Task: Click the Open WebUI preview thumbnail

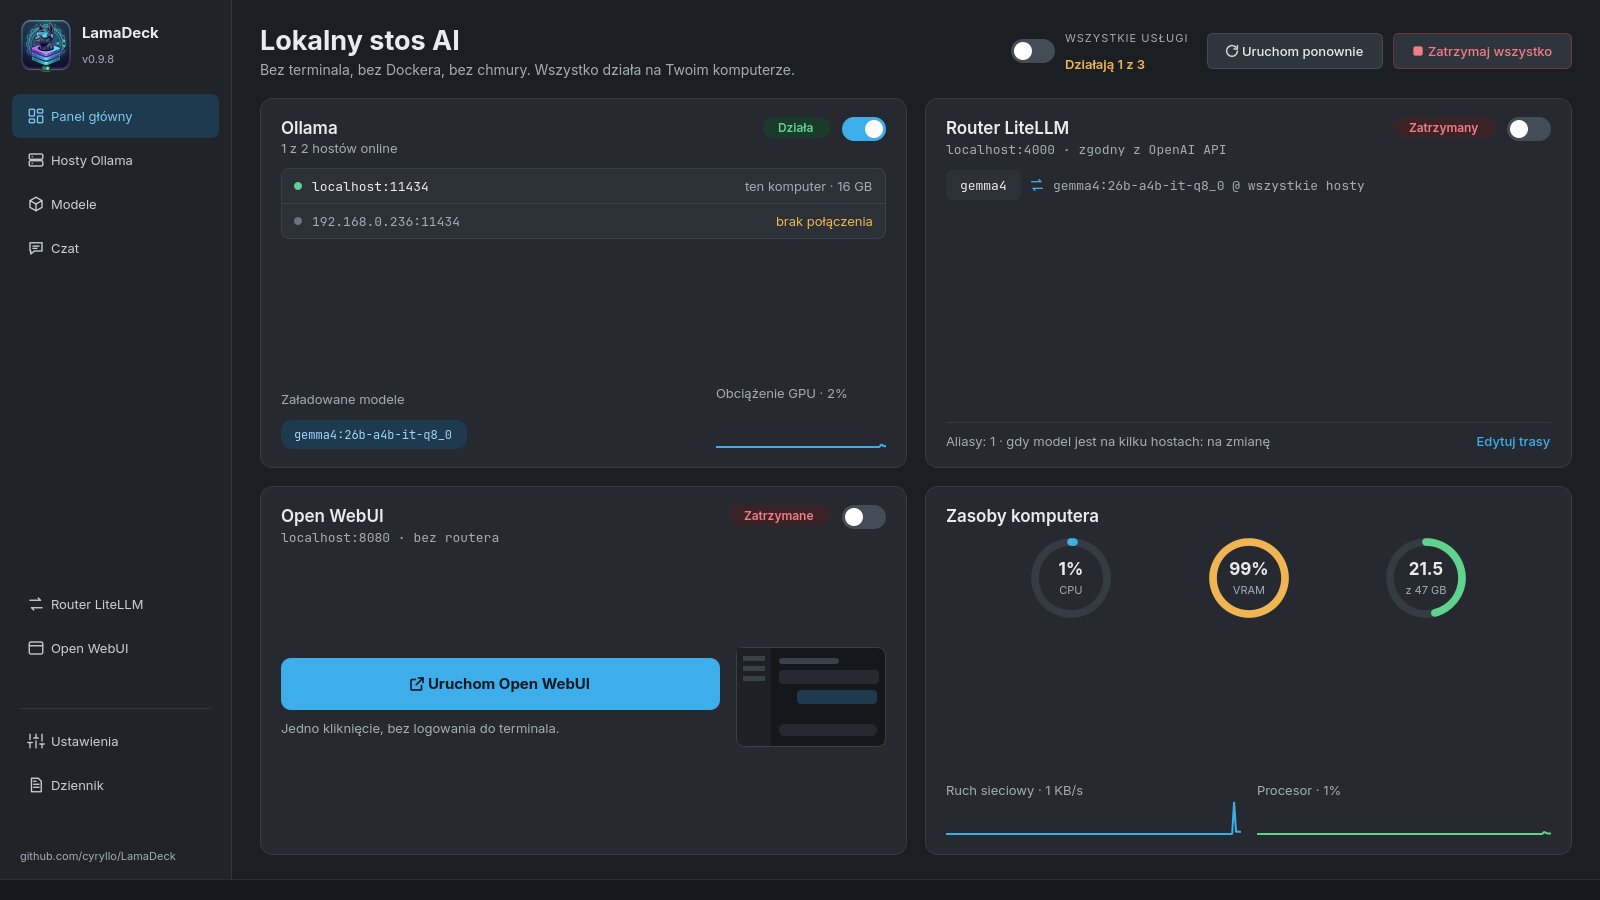Action: click(x=811, y=697)
